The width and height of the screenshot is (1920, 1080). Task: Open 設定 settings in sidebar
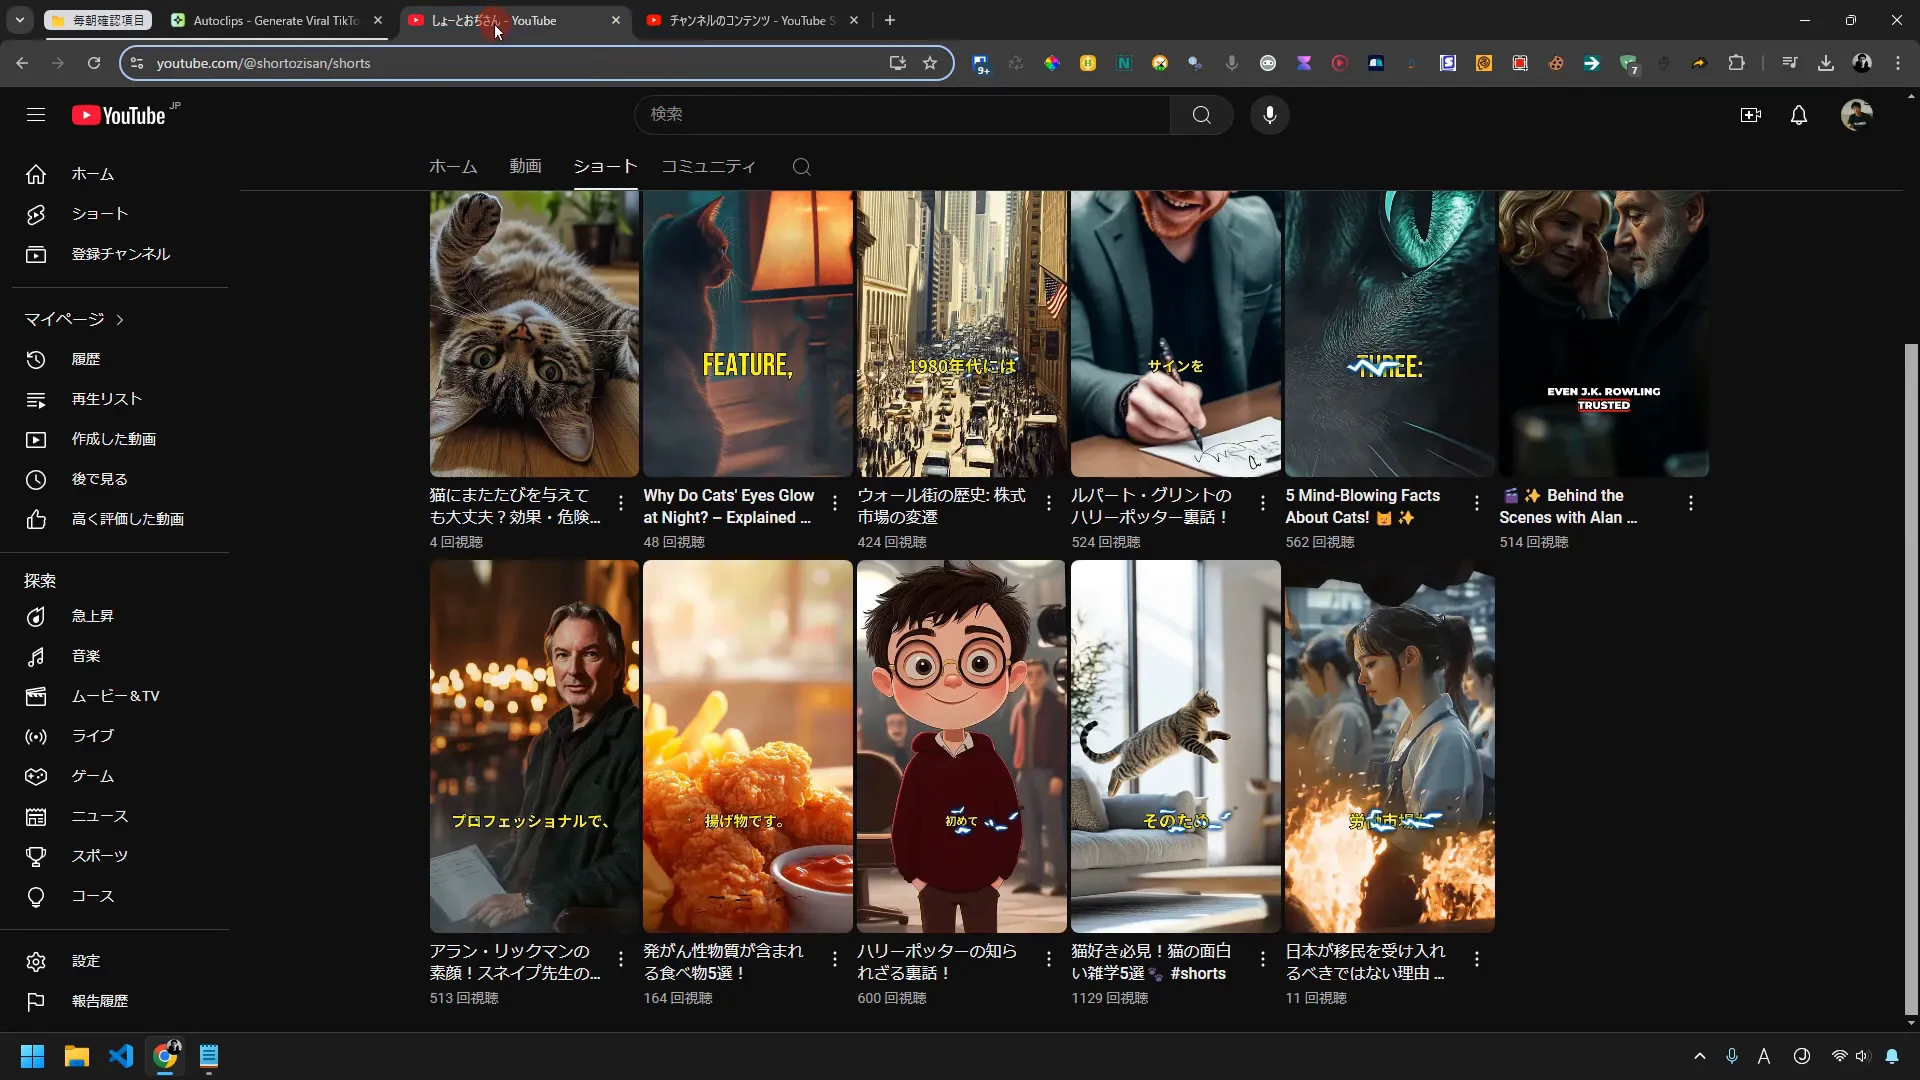[120, 961]
